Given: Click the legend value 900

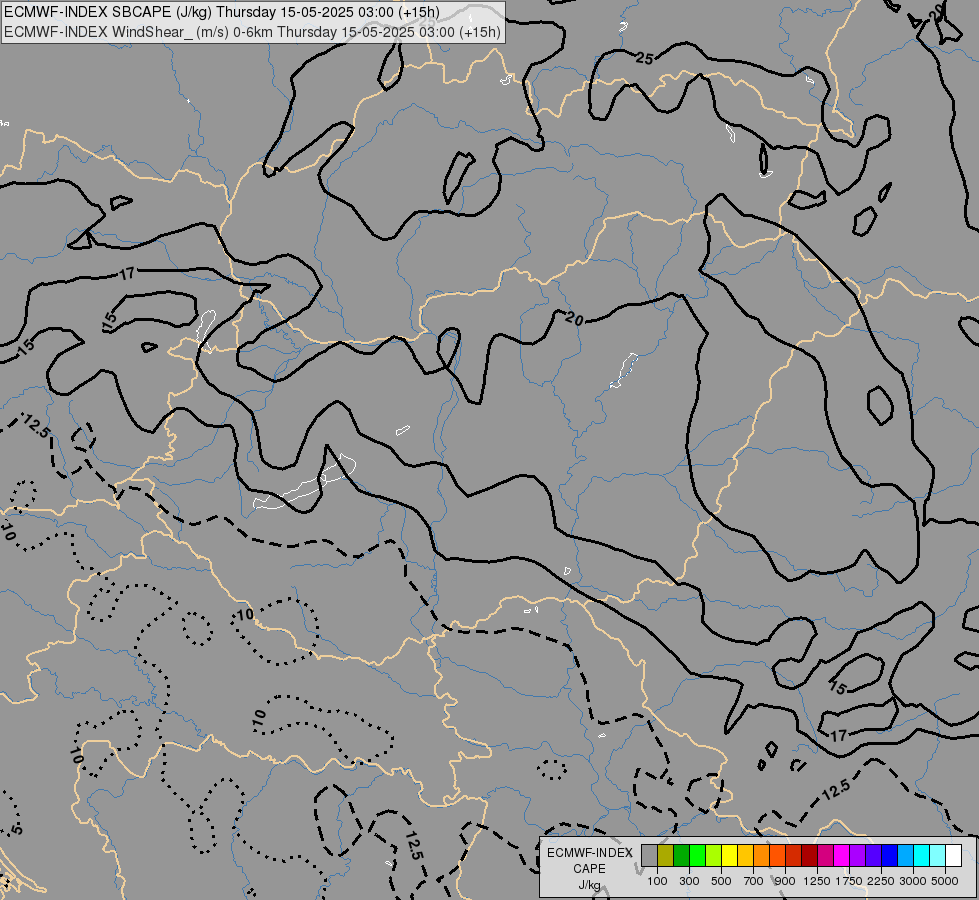Looking at the screenshot, I should pos(785,881).
